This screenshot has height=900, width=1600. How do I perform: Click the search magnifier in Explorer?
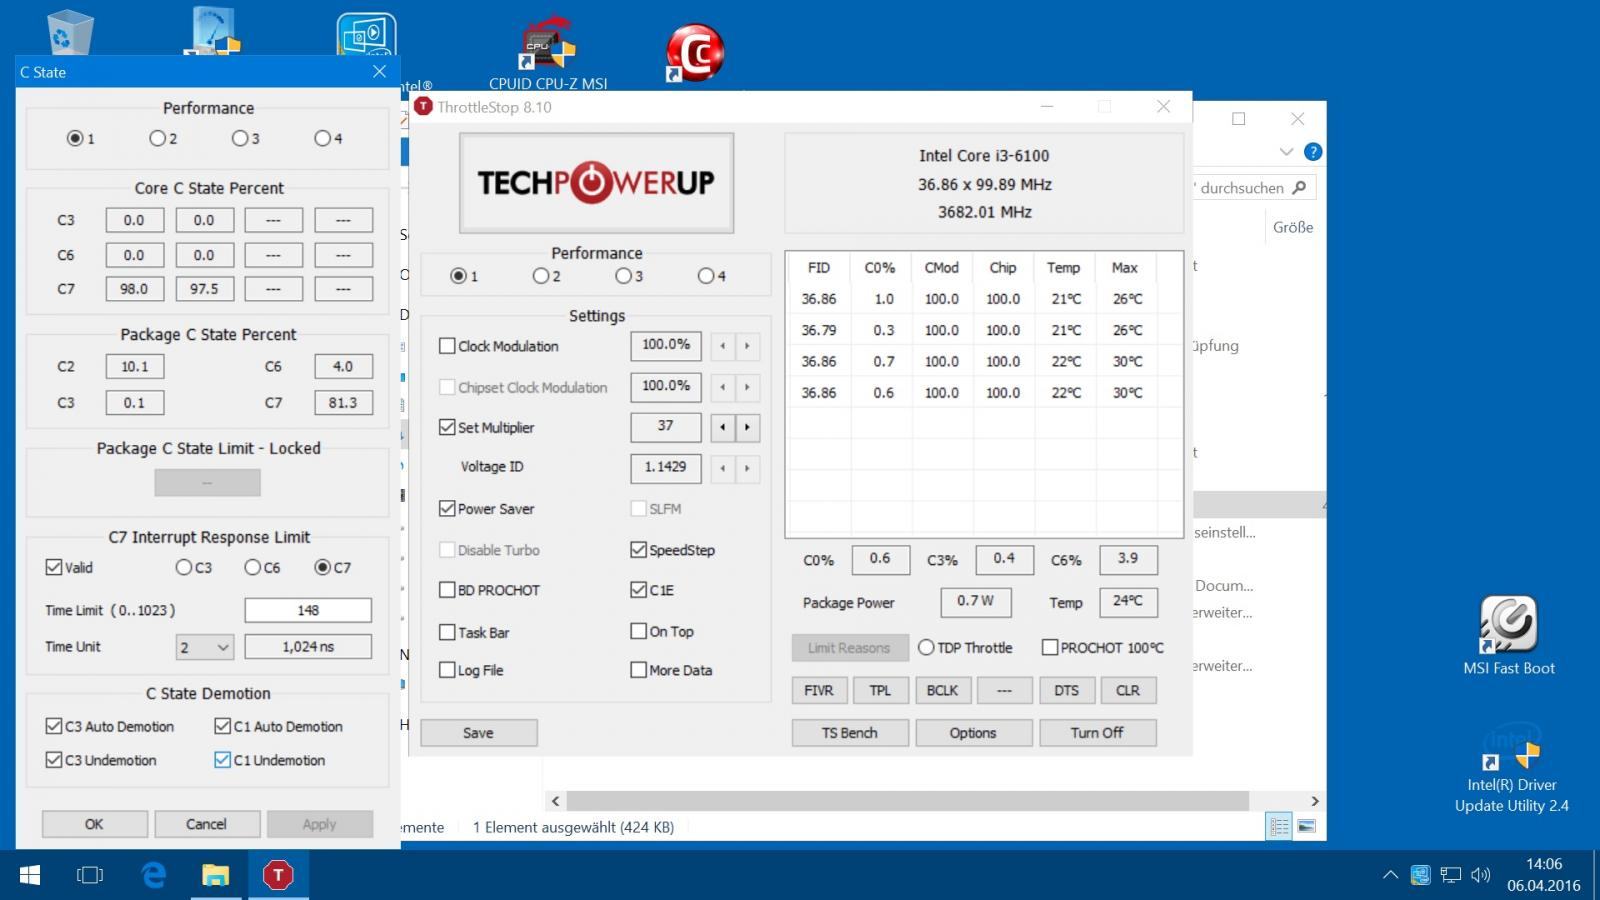point(1299,188)
